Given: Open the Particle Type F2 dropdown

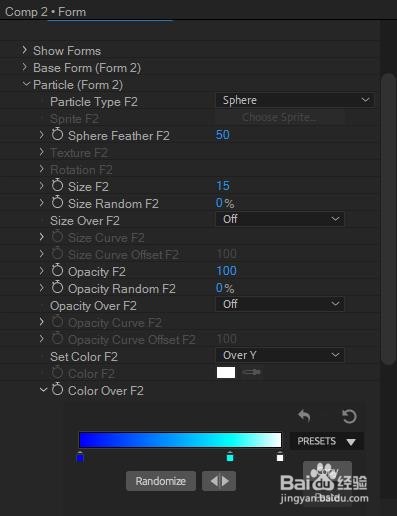Looking at the screenshot, I should pos(295,100).
